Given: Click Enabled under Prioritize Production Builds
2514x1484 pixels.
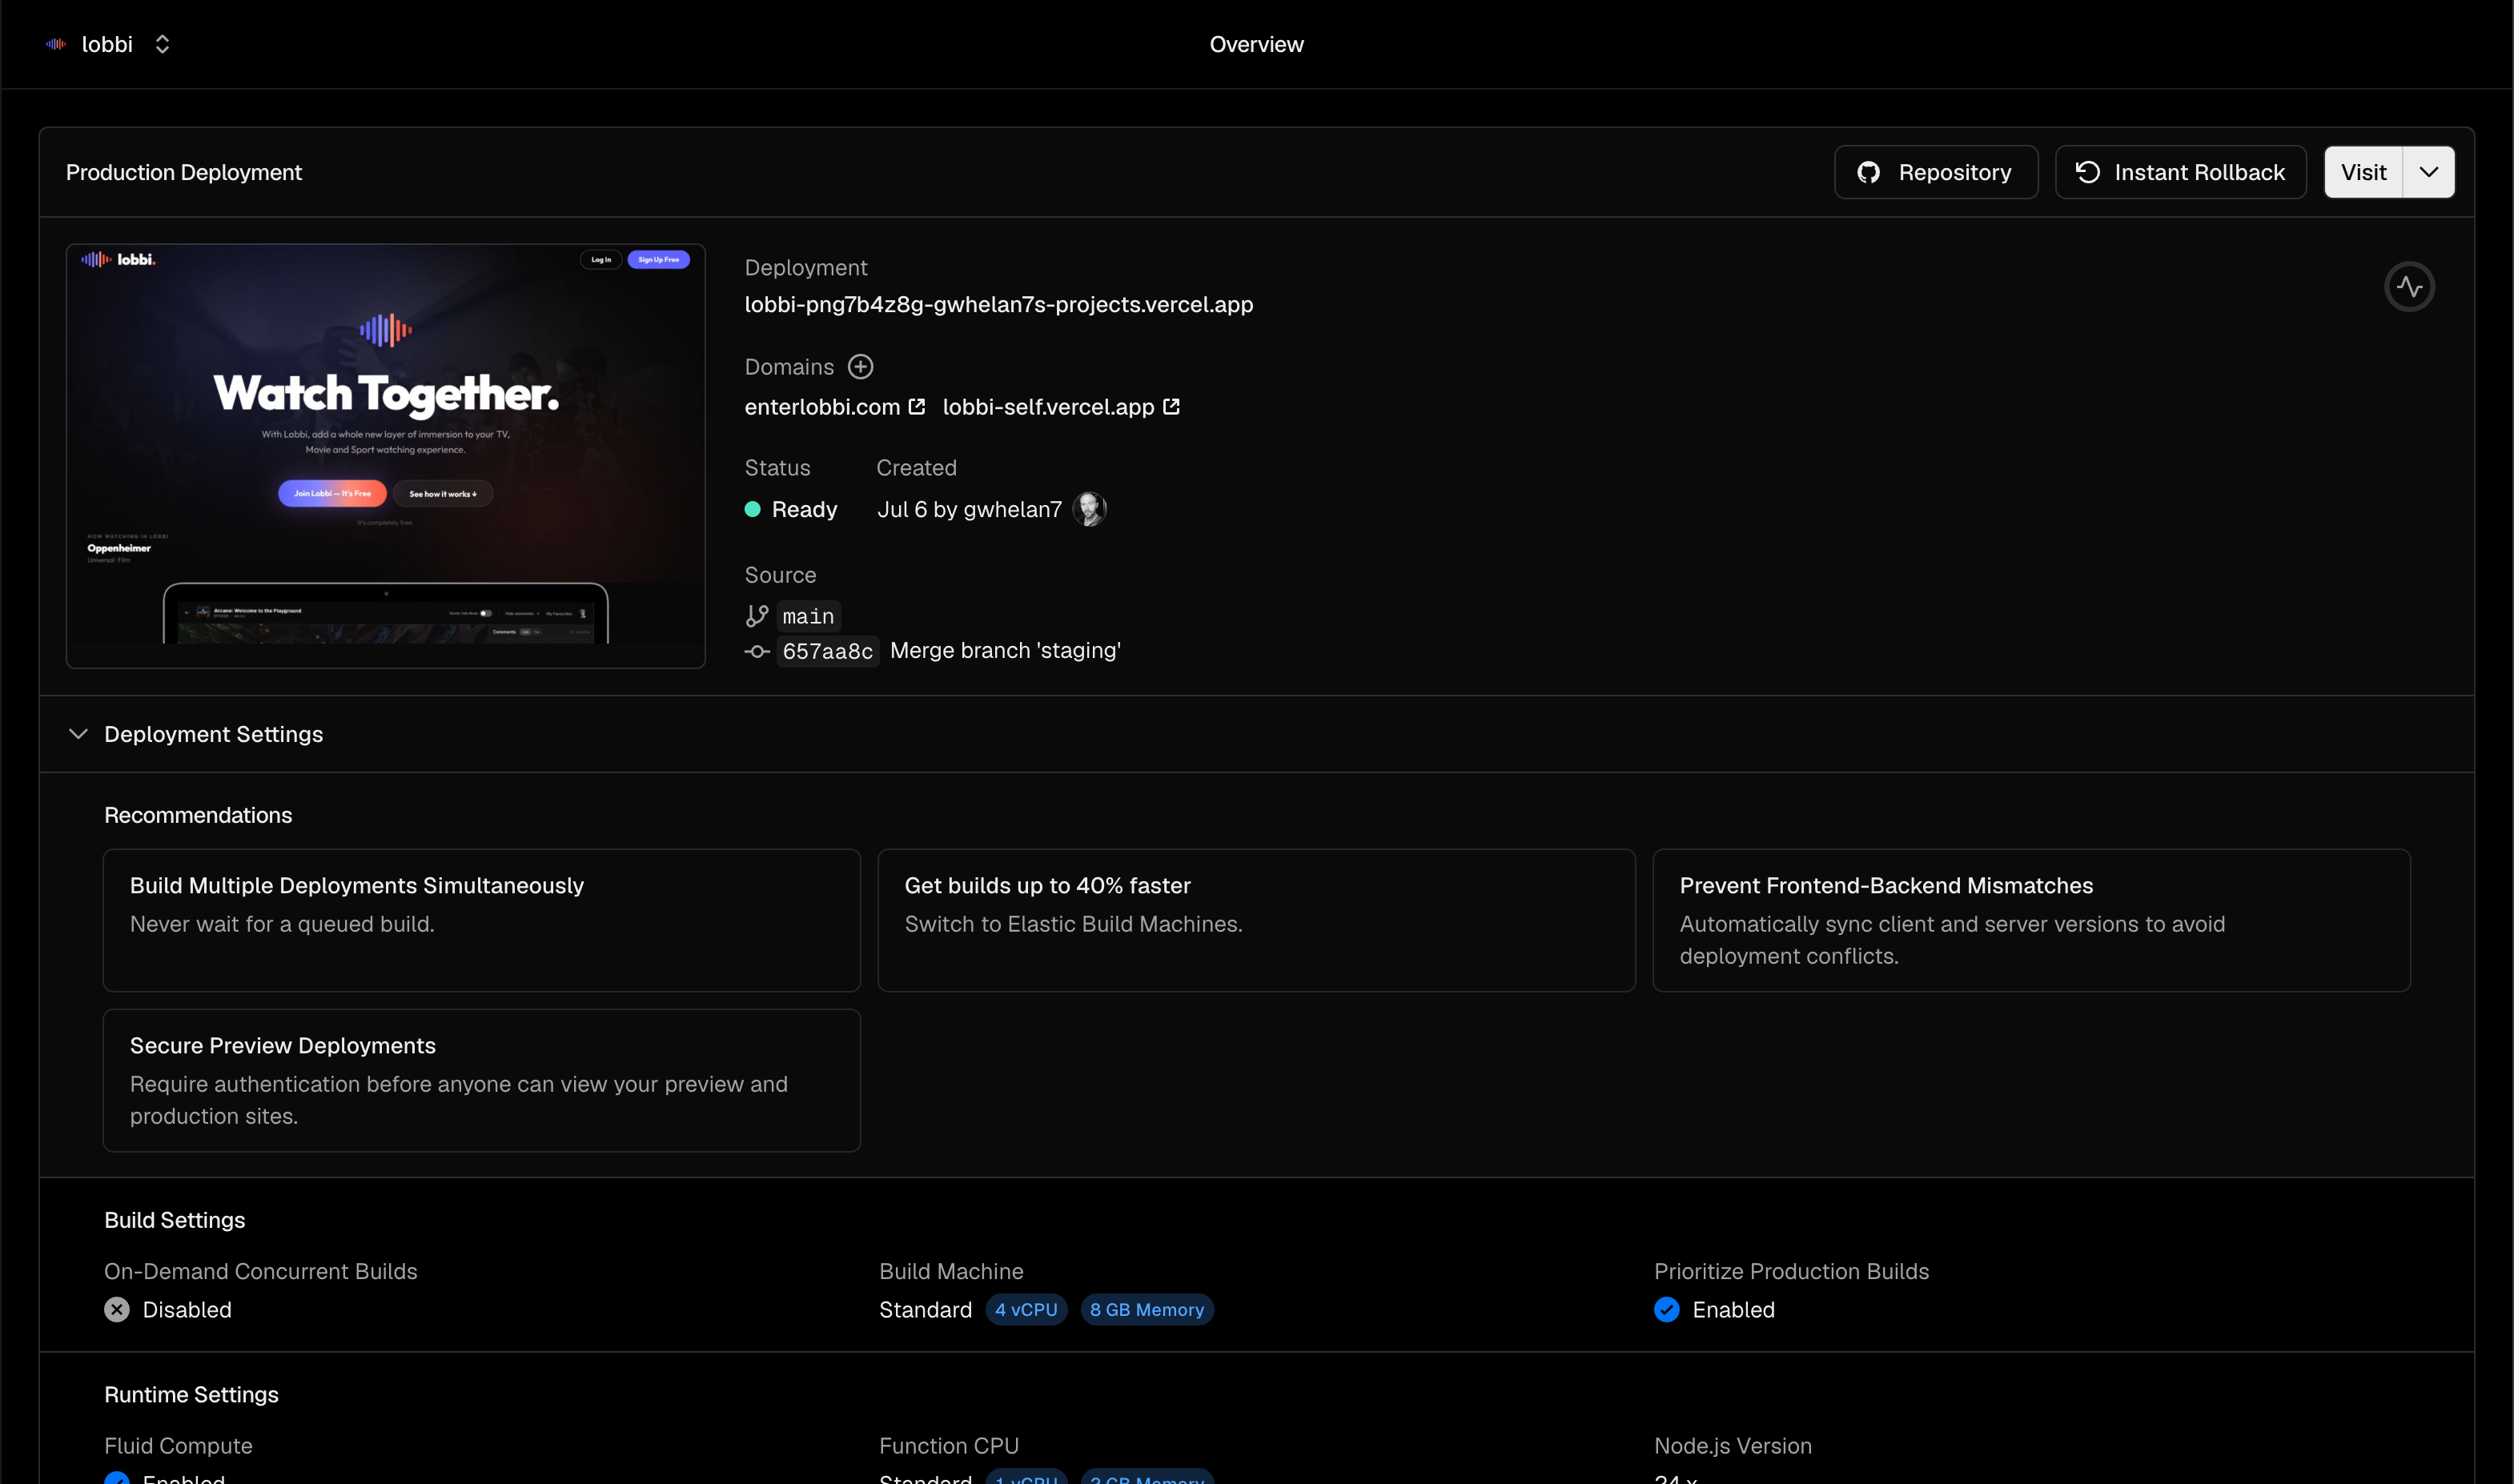Looking at the screenshot, I should pos(1733,1310).
